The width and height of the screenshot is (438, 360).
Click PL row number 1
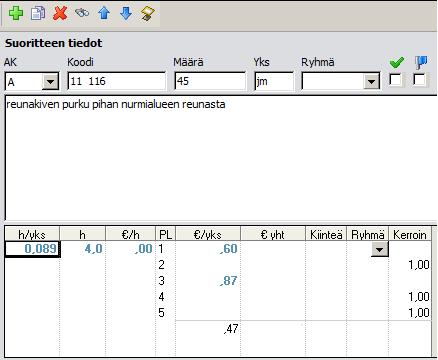click(161, 249)
